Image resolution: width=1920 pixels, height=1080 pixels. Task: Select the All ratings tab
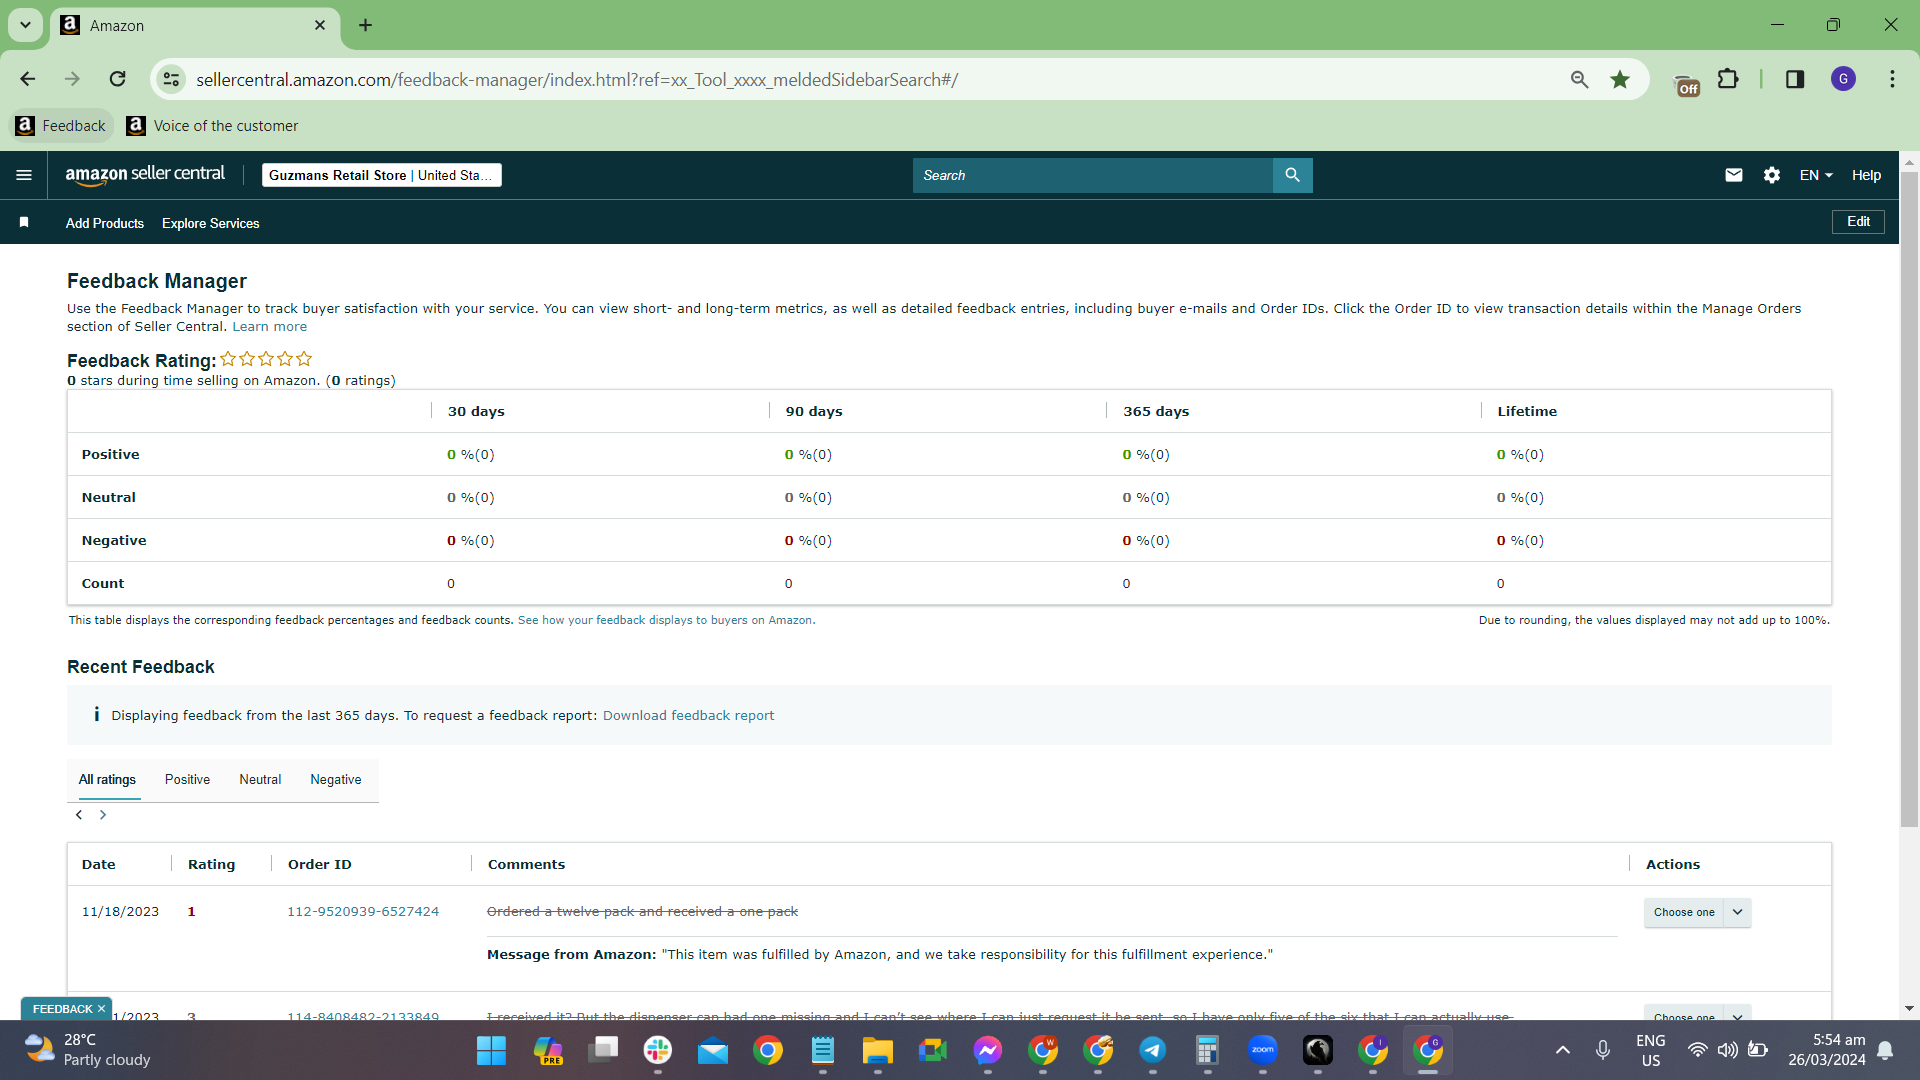107,780
